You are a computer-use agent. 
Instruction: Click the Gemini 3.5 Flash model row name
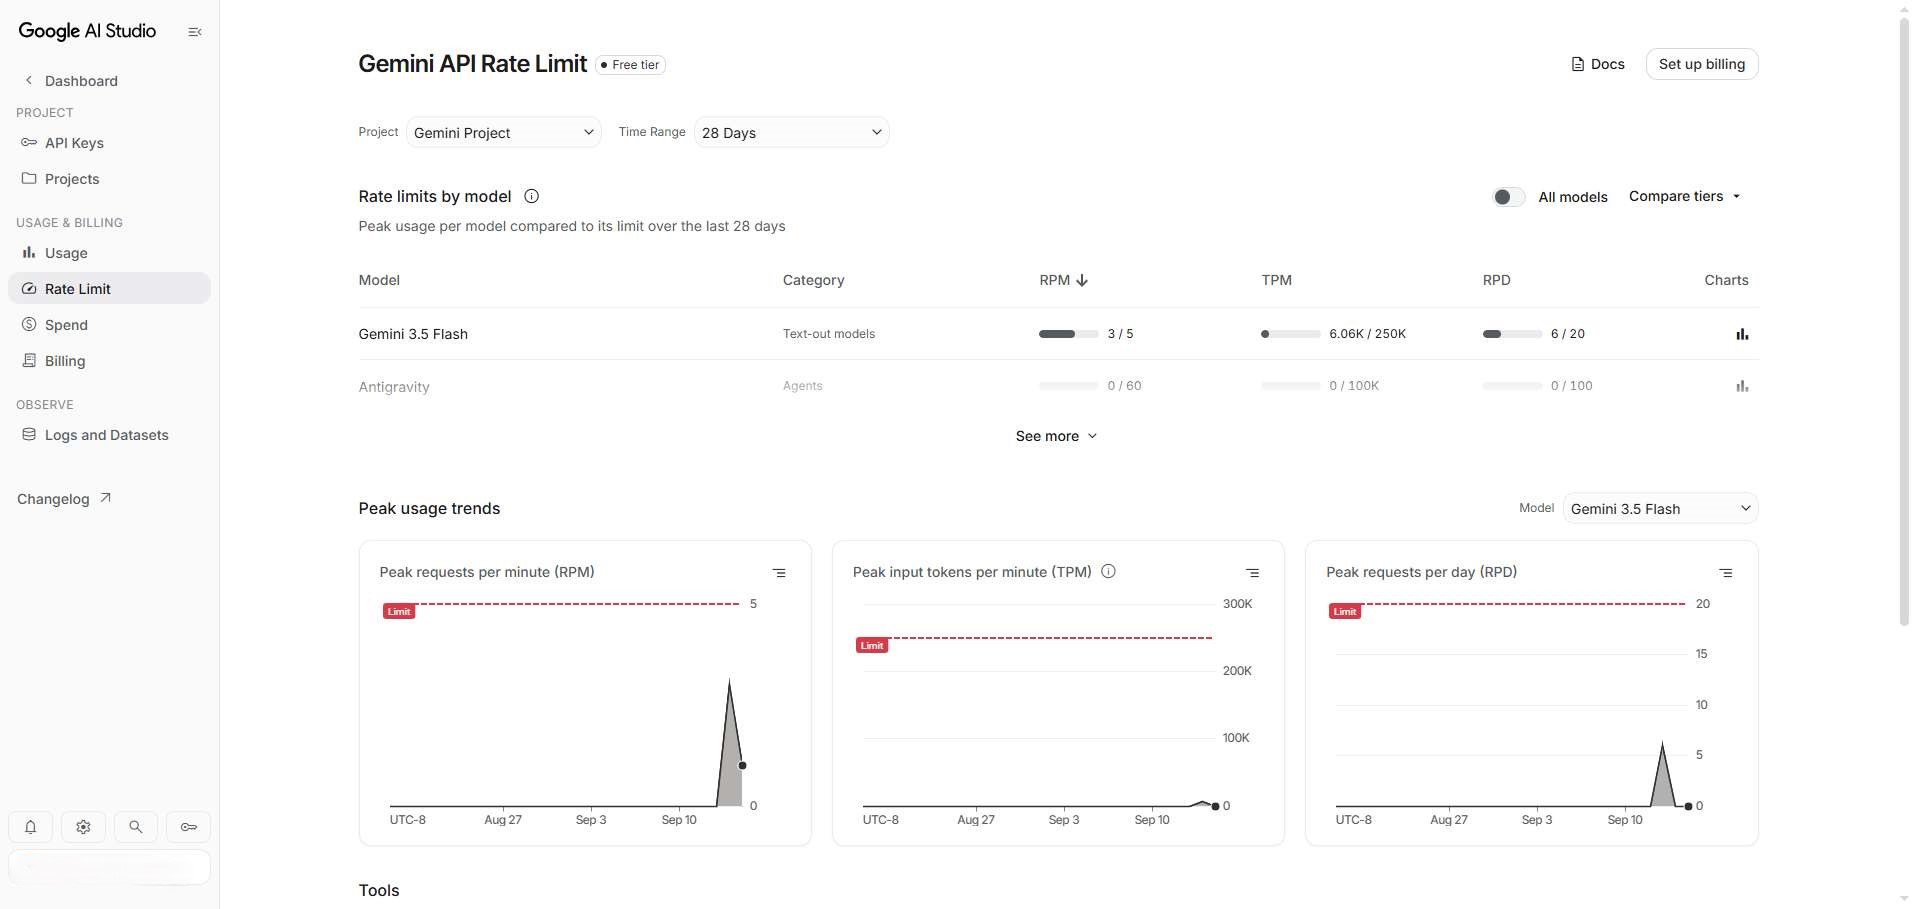[x=413, y=334]
